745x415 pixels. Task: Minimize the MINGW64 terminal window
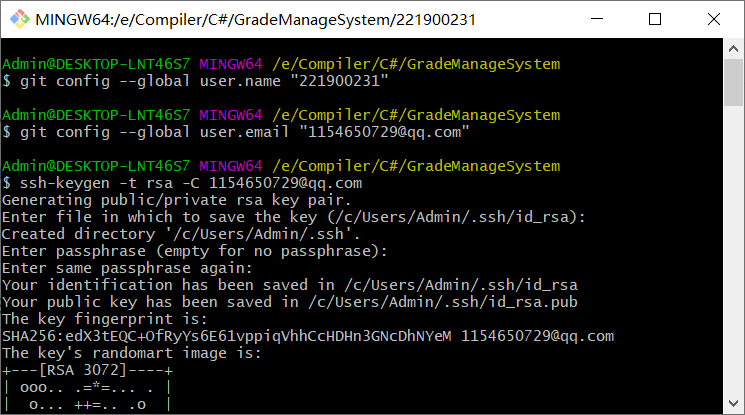tap(597, 19)
